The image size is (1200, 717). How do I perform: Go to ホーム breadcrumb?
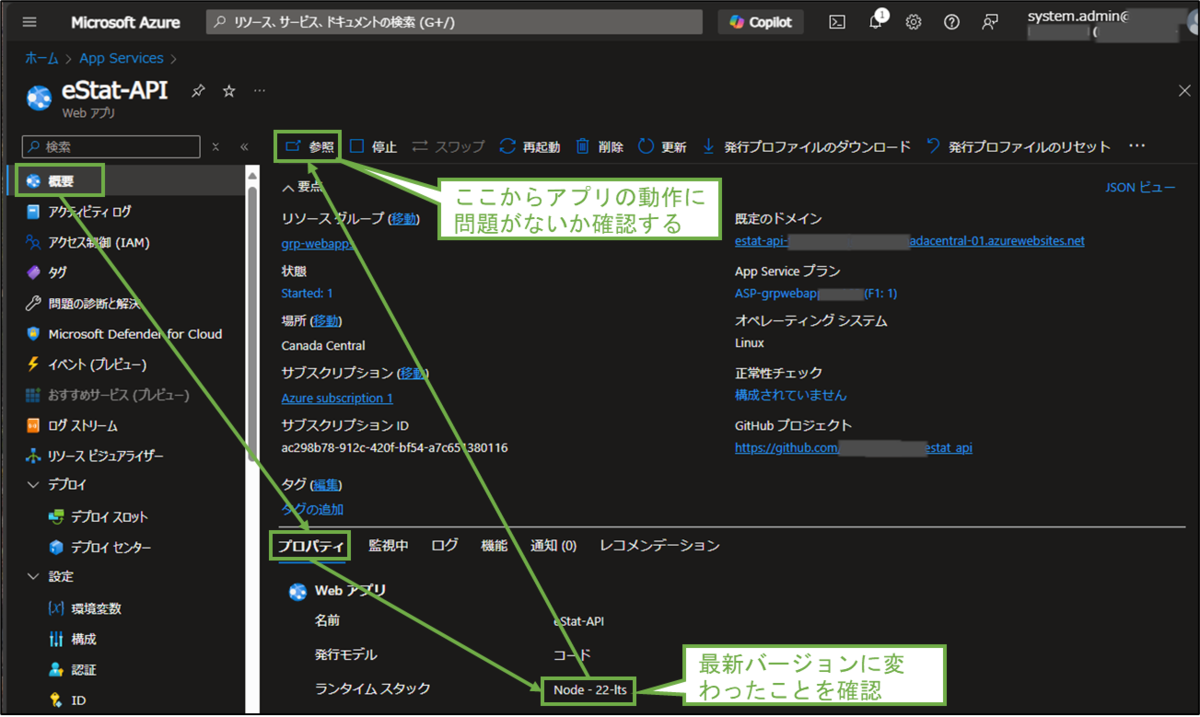(x=41, y=59)
